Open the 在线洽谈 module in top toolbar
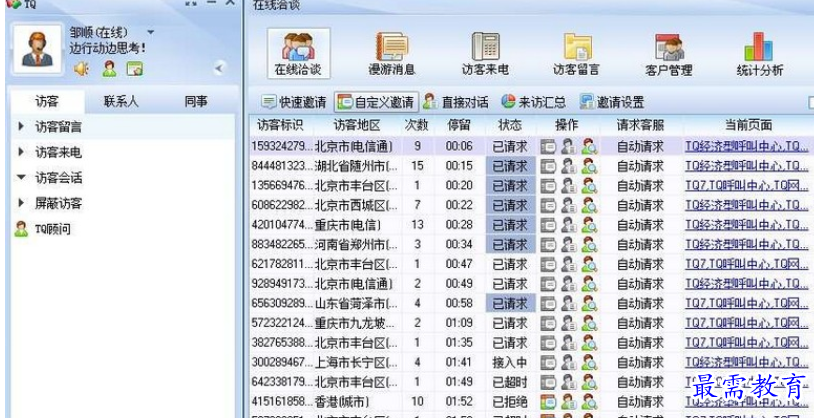Screen dimensions: 814x418 point(299,53)
